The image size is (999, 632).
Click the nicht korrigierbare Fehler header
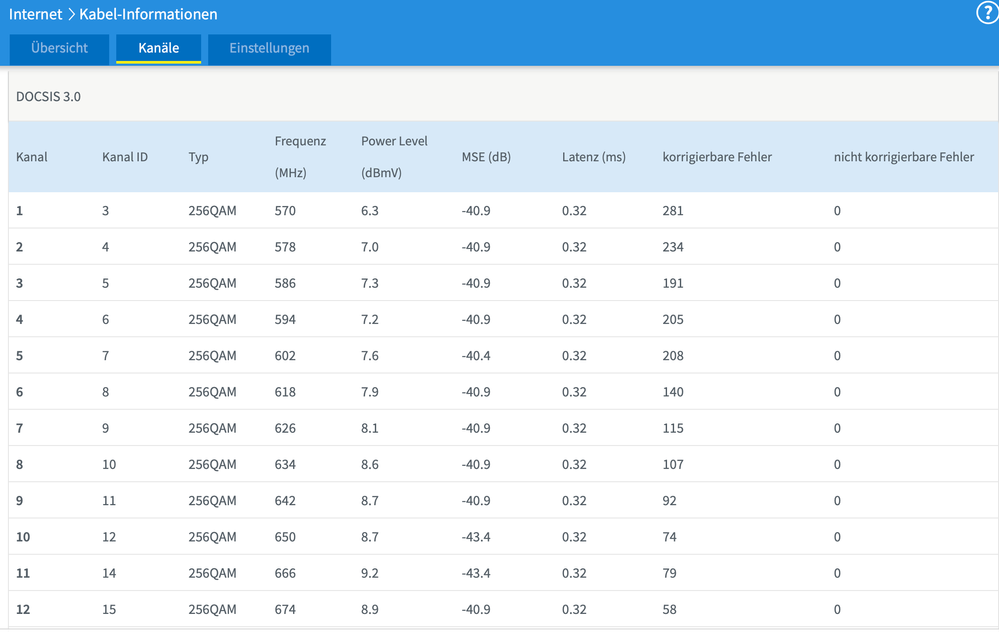coord(903,157)
